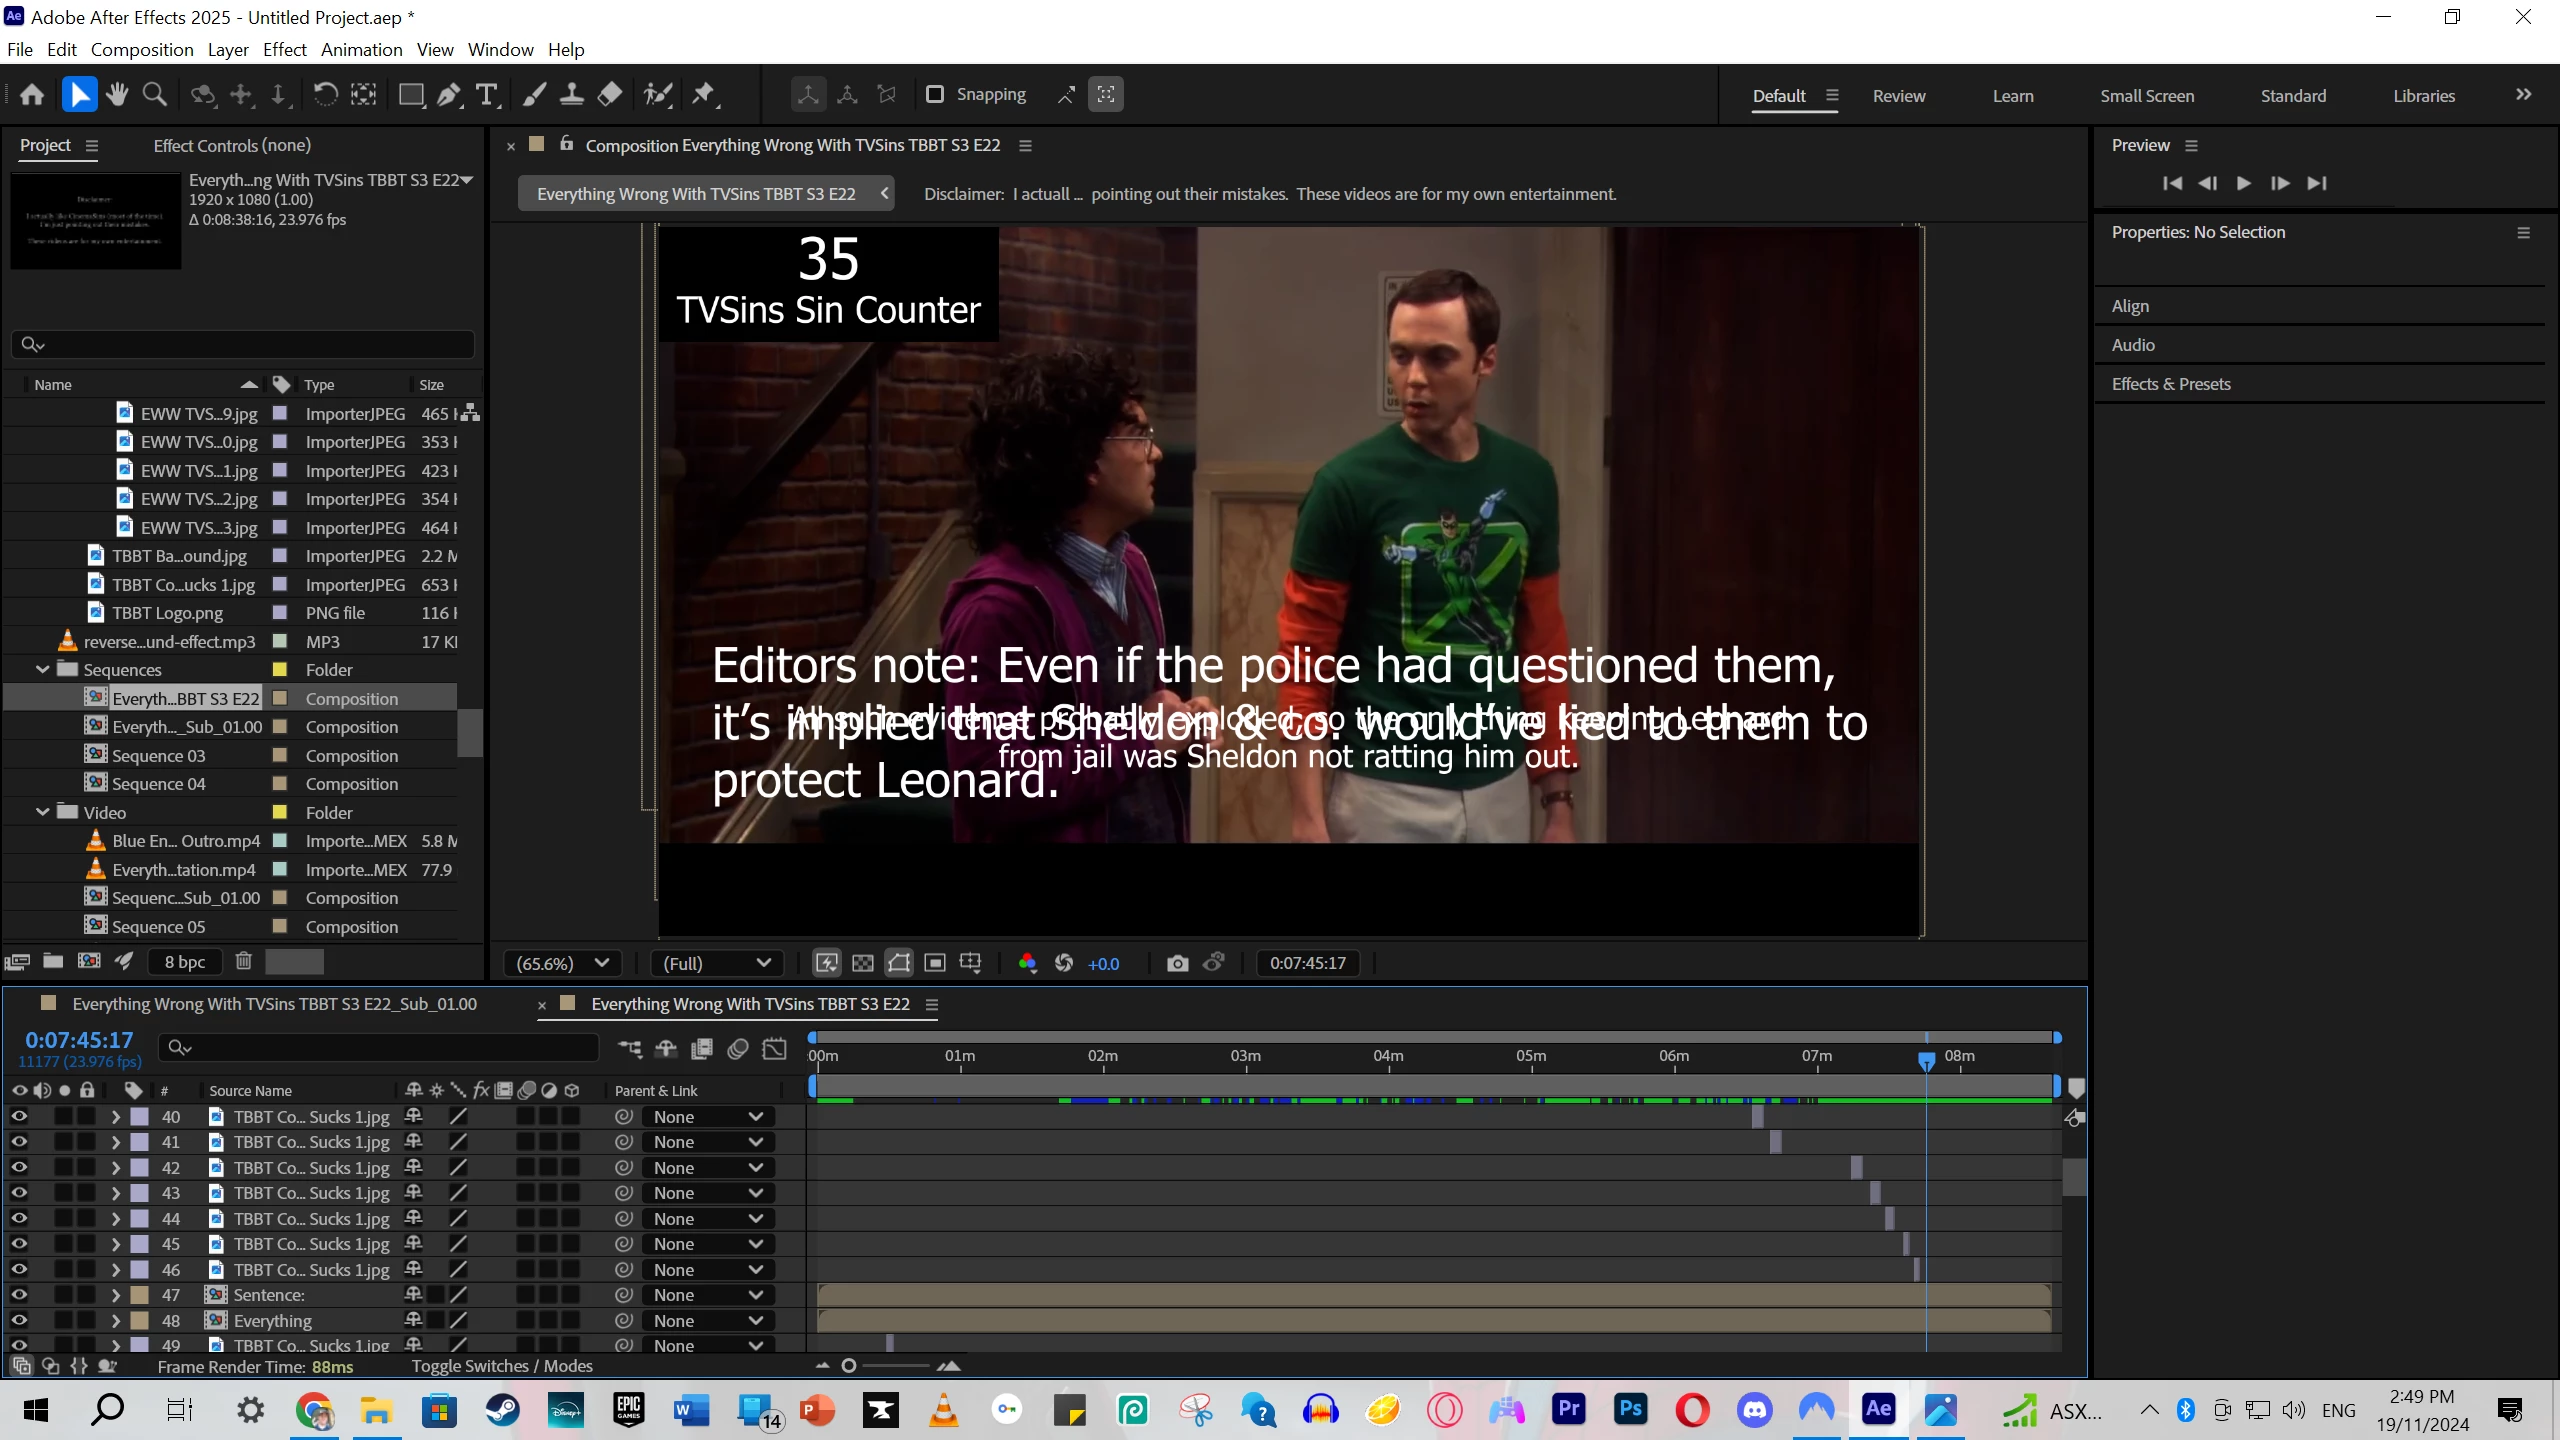Image resolution: width=2560 pixels, height=1440 pixels.
Task: Select the Horizontal Type tool
Action: pos(487,95)
